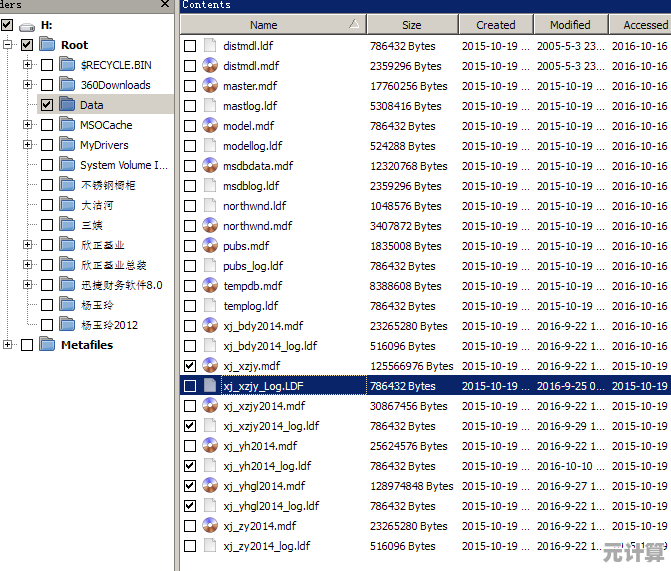Select the model.mdf file name
This screenshot has width=671, height=571.
click(x=248, y=126)
